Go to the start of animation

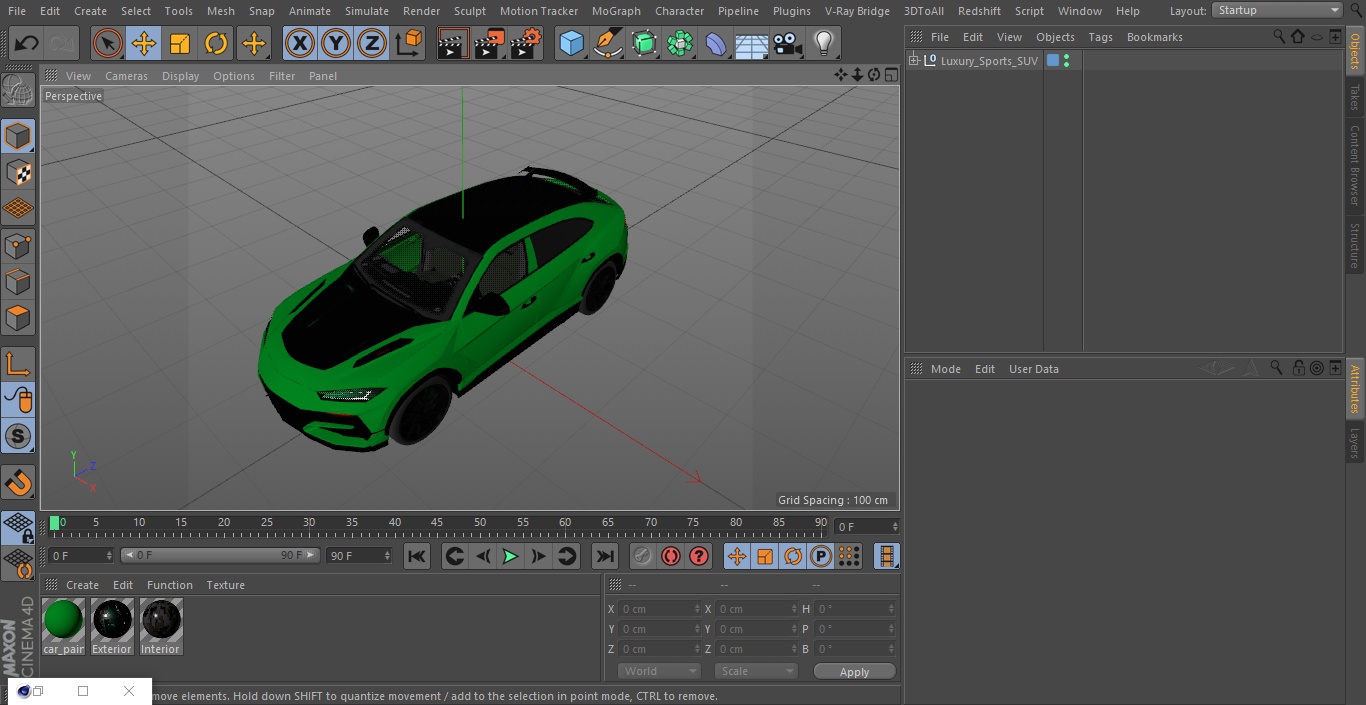tap(417, 556)
